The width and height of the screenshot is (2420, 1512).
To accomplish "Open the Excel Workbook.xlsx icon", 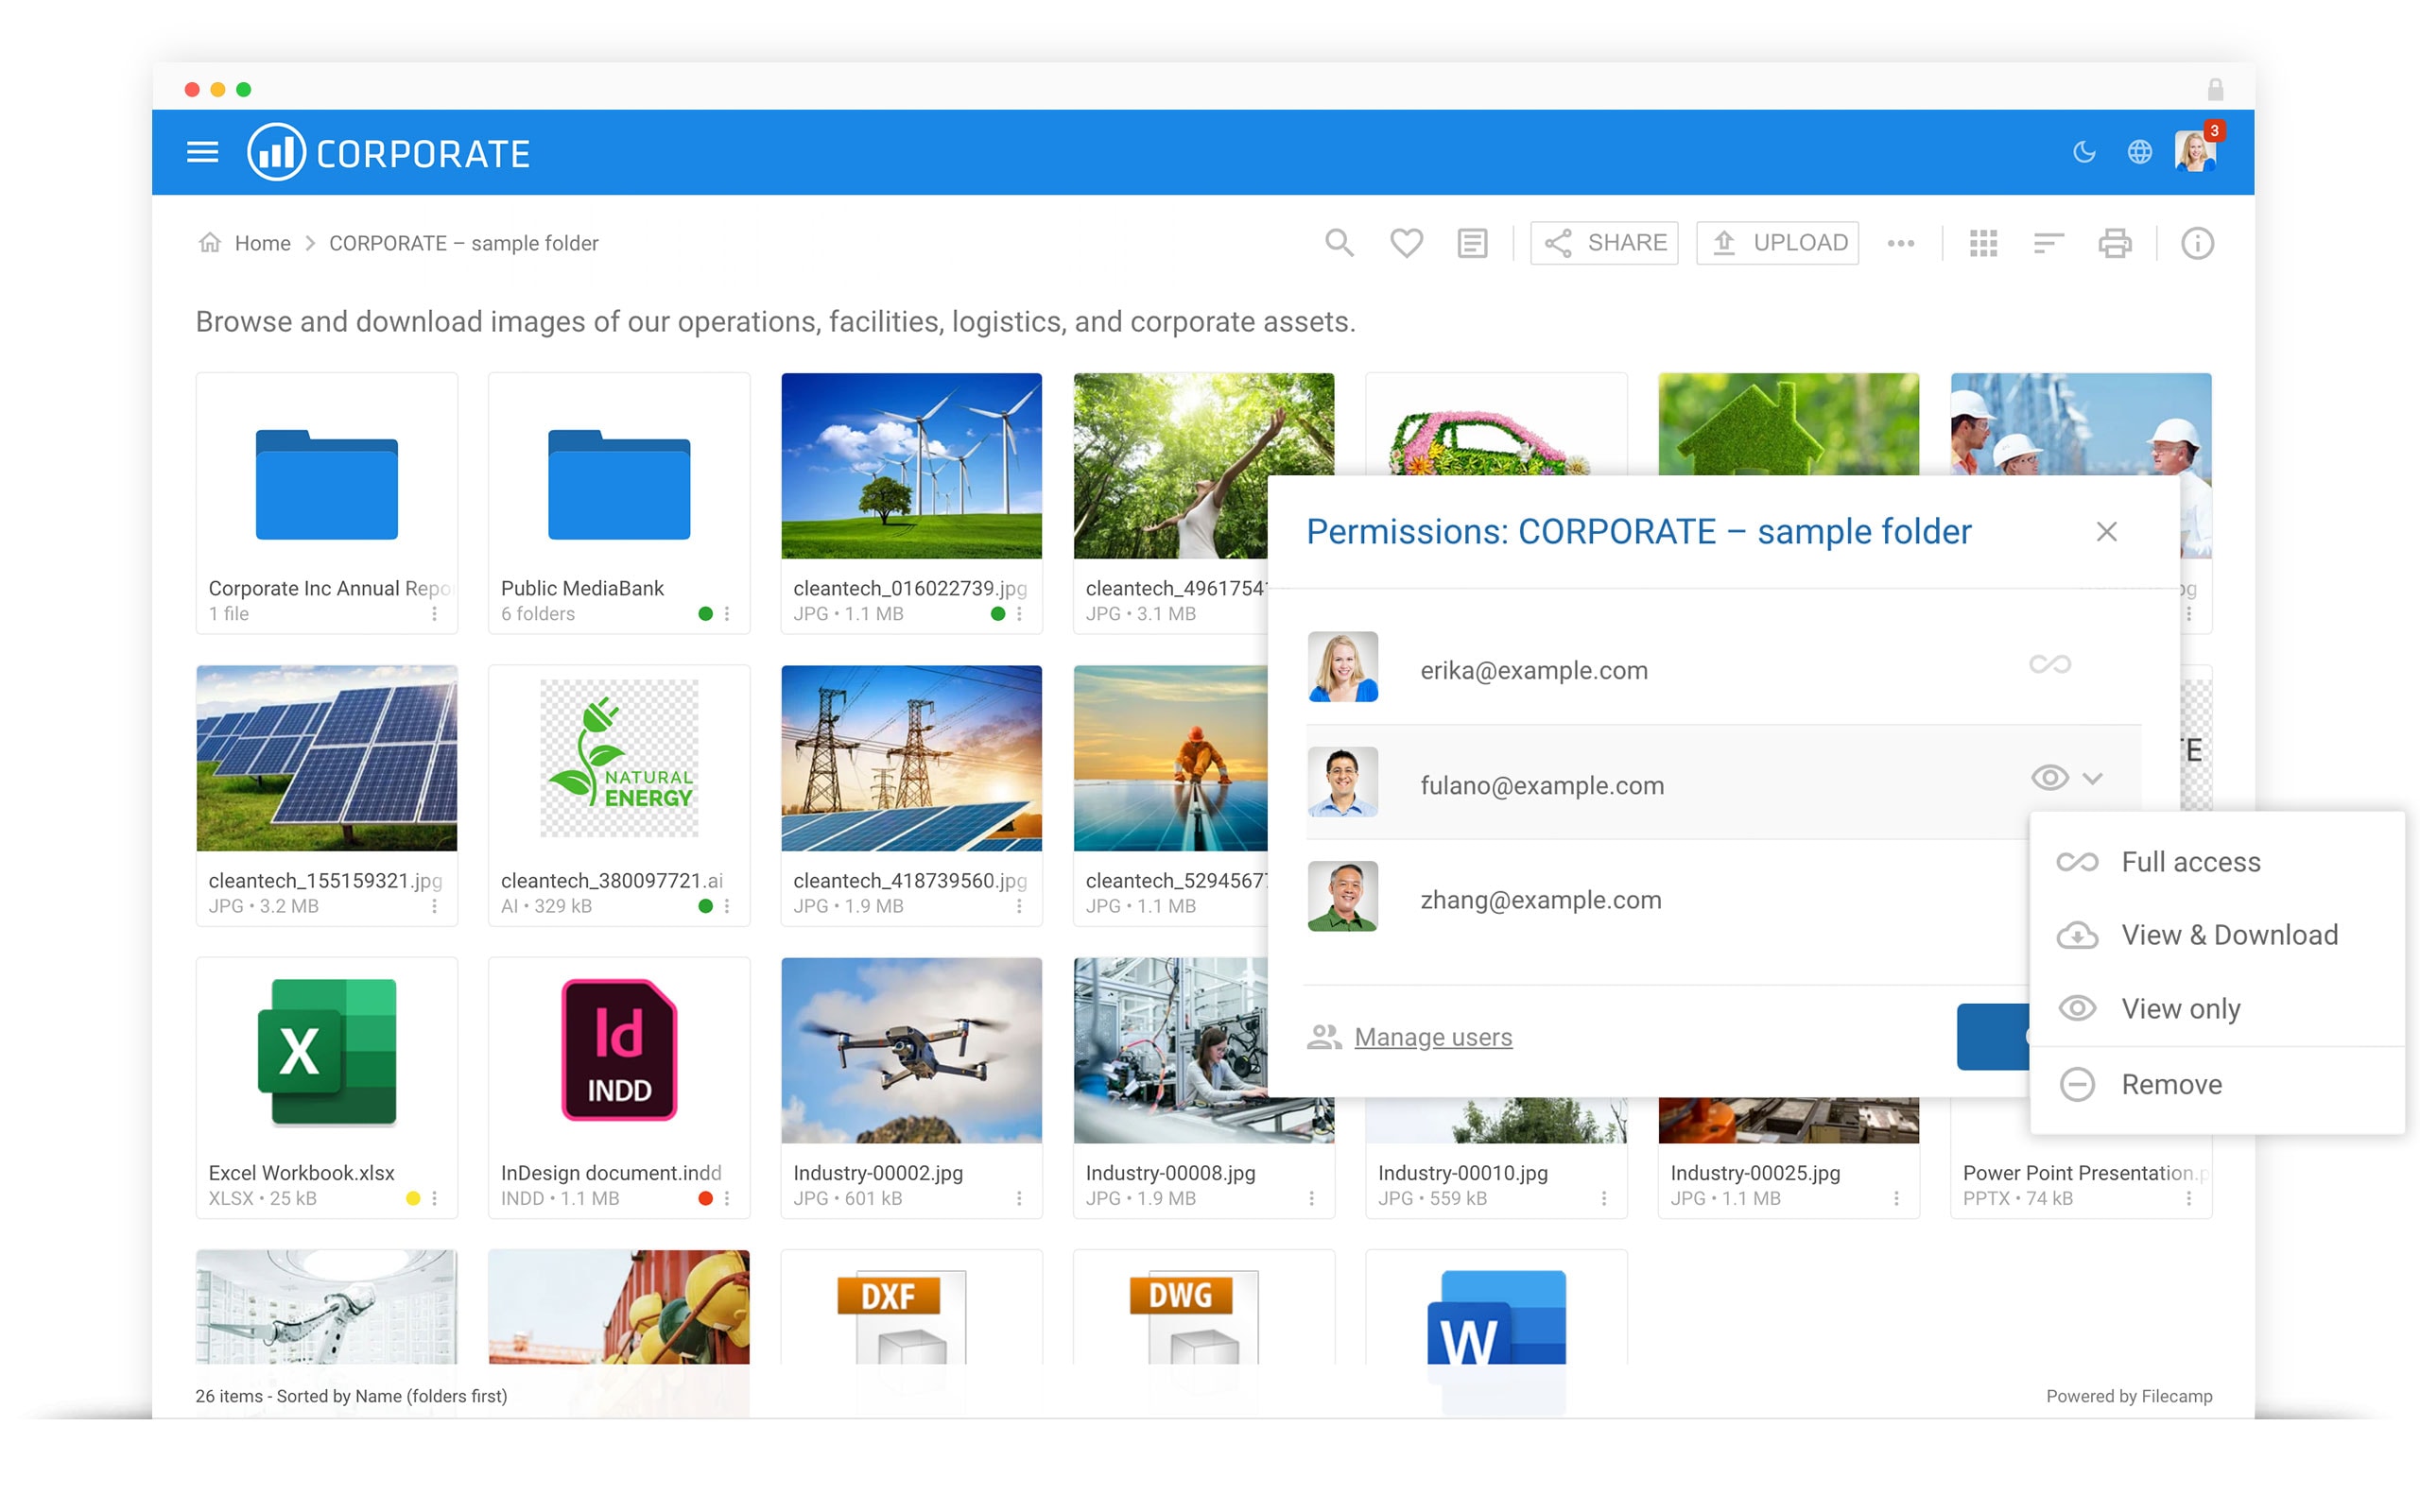I will point(326,1051).
